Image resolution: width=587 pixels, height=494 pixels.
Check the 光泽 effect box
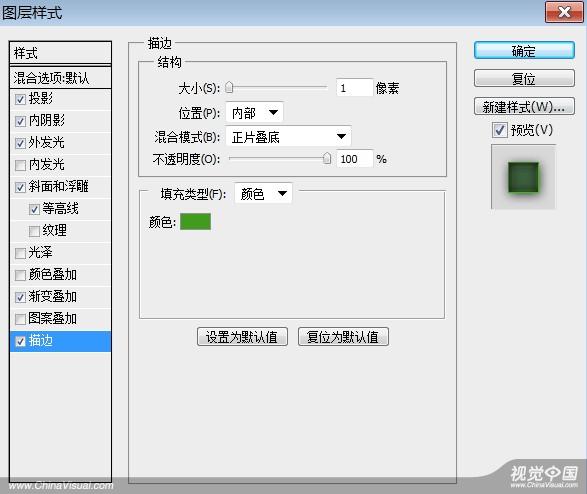pos(20,253)
